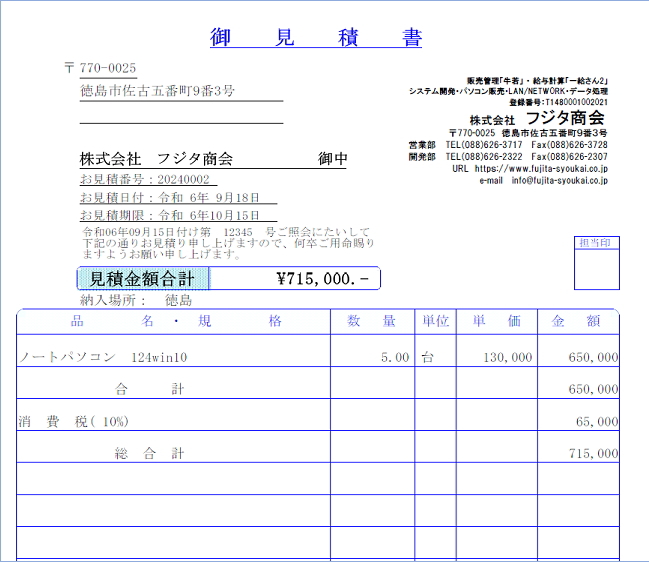Click Fax(088)626-3728 number
This screenshot has width=649, height=562.
coord(570,145)
